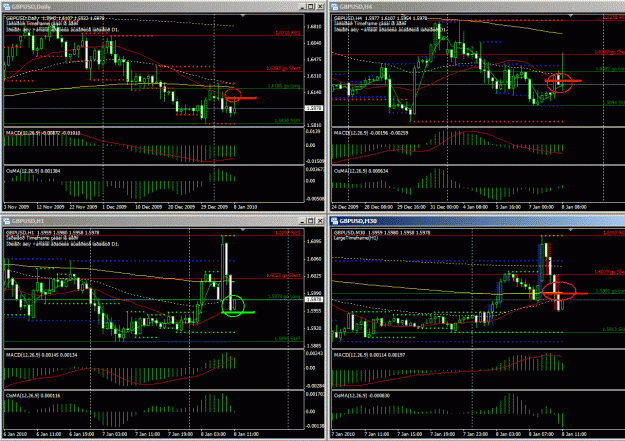The image size is (625, 441).
Task: Click the chart icon of GBPUSD,H1 window
Action: click(x=6, y=220)
